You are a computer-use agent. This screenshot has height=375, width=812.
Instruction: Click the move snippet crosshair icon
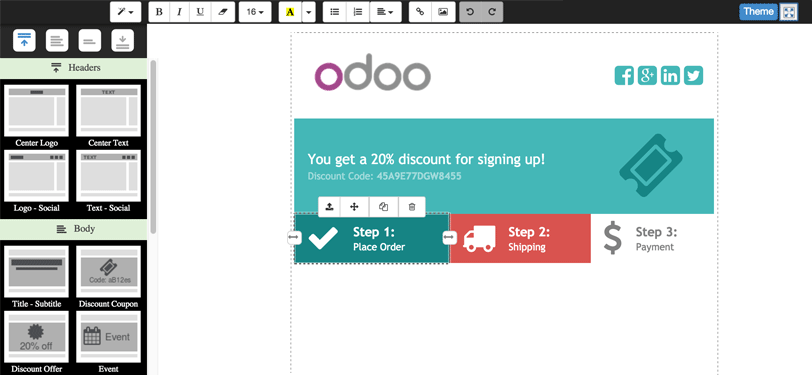pos(355,207)
